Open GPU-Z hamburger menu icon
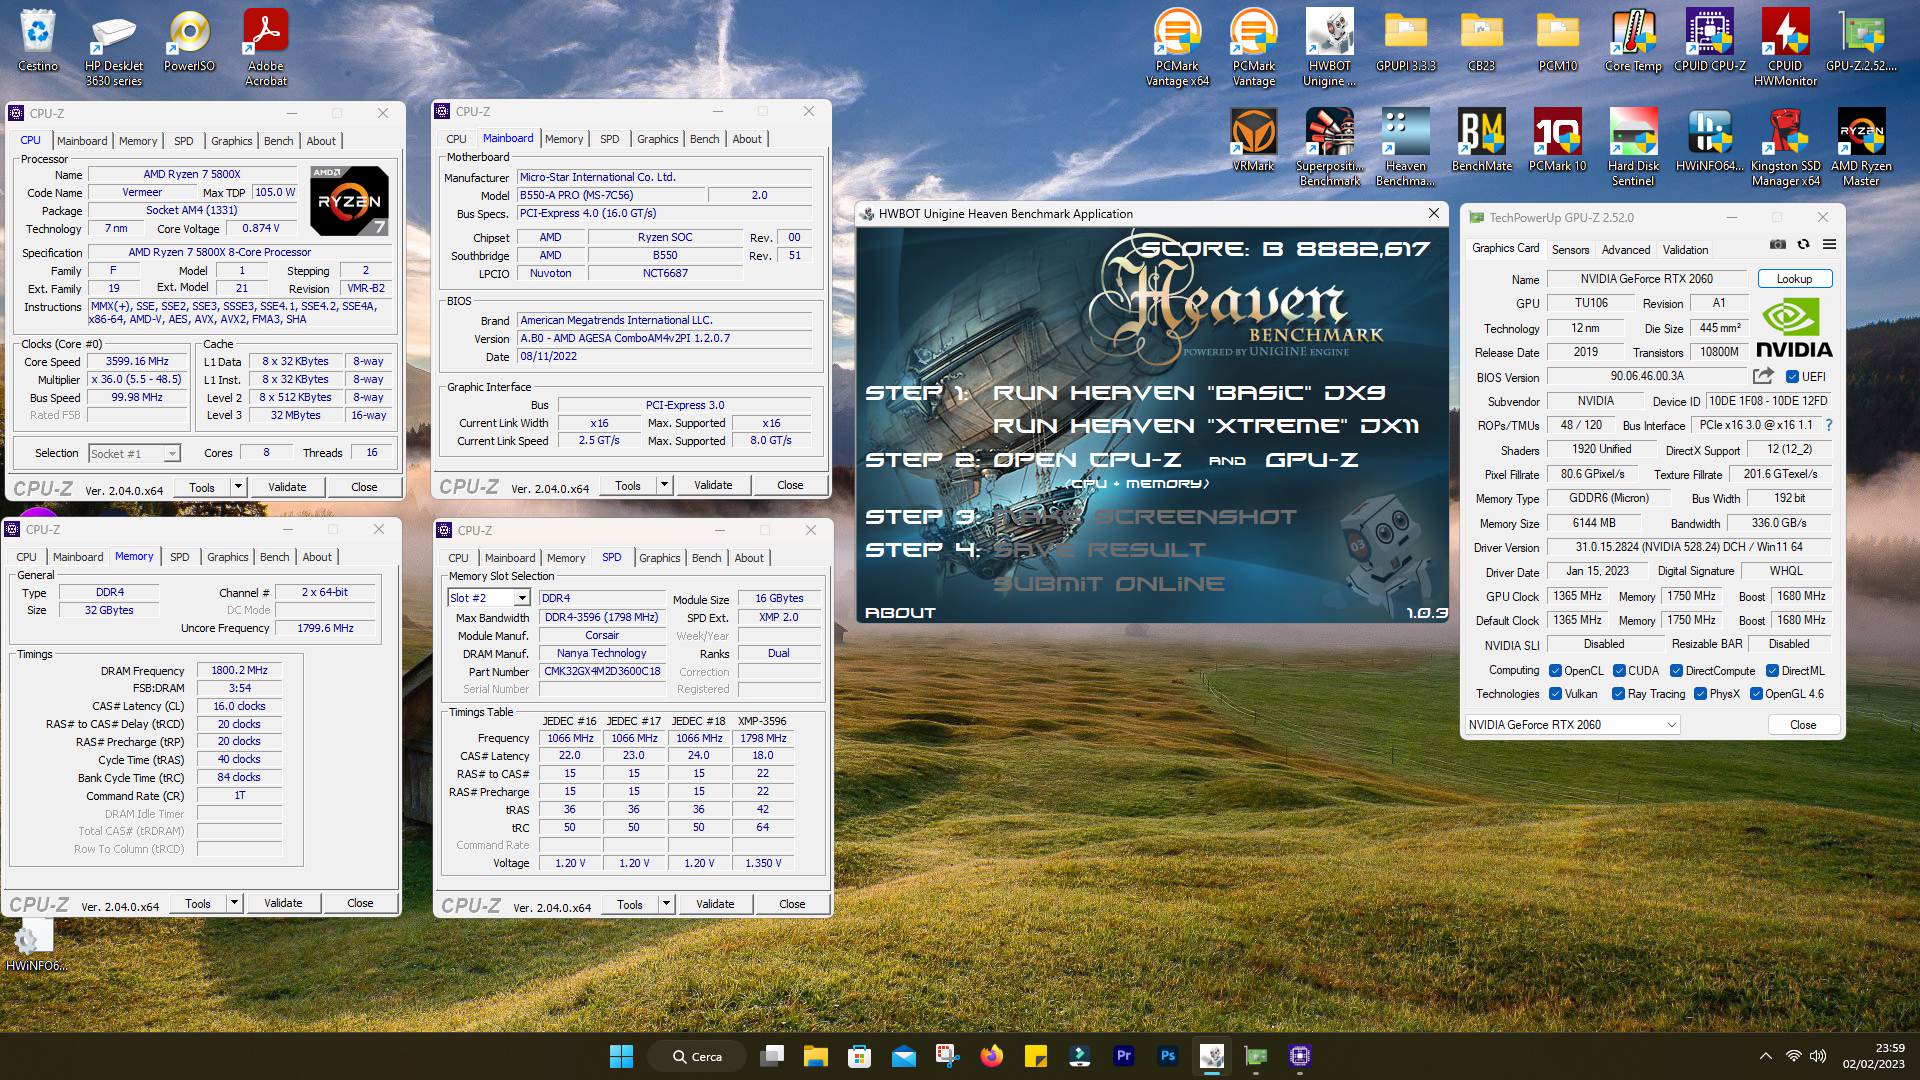The width and height of the screenshot is (1920, 1080). coord(1829,245)
